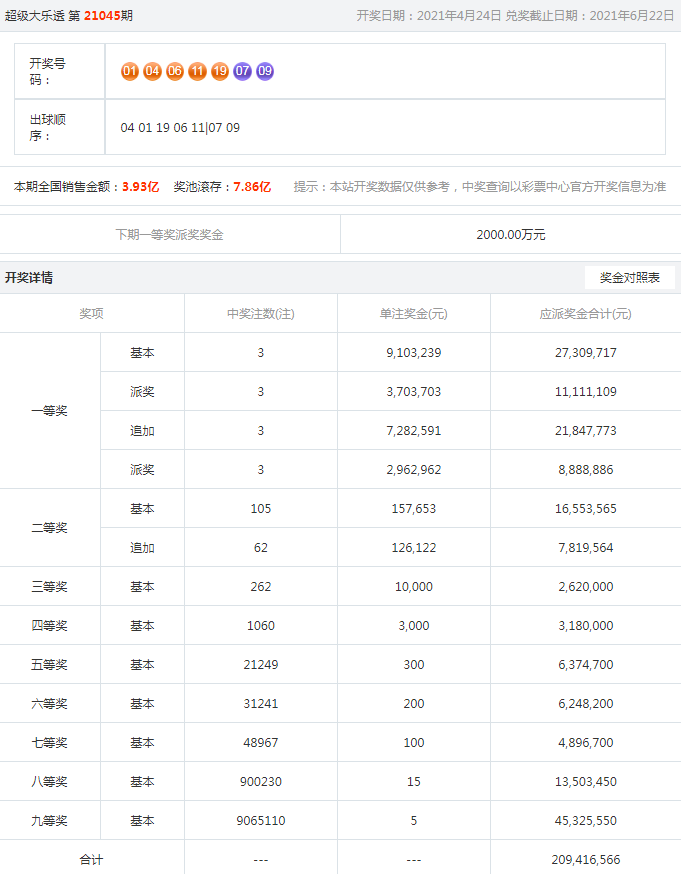681x874 pixels.
Task: Click eighth prize winner count 900230
Action: point(261,782)
